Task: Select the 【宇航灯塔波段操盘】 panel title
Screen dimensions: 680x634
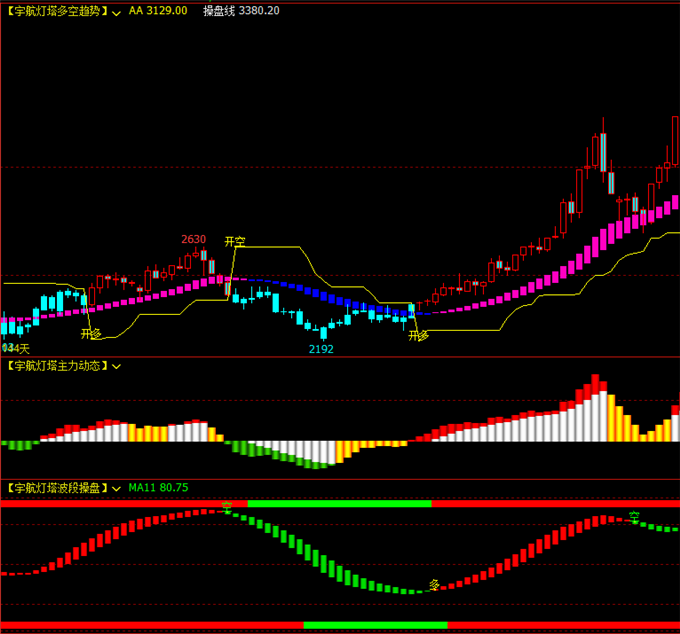Action: pyautogui.click(x=56, y=488)
